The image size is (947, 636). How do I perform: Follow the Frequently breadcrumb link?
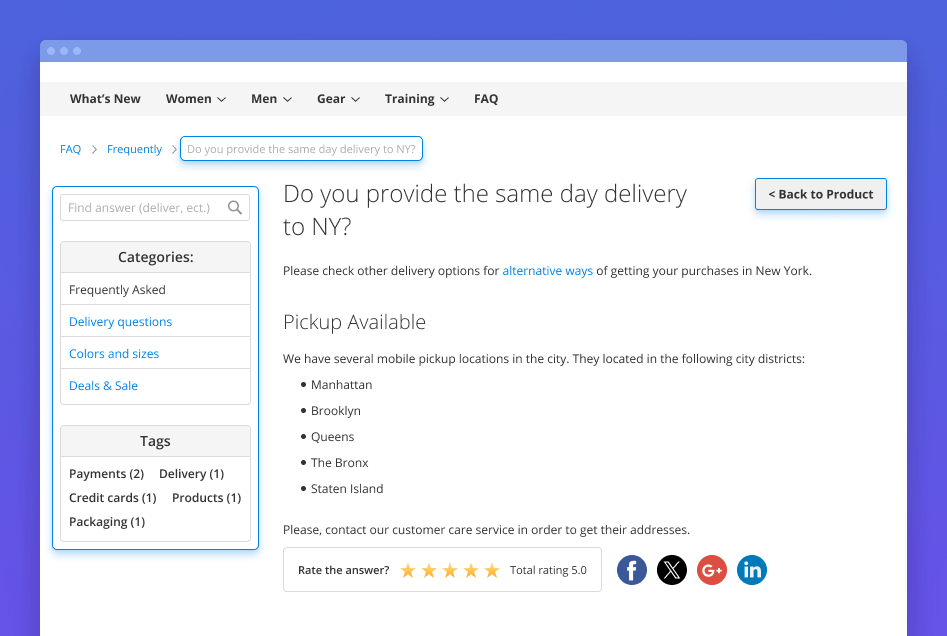pos(134,149)
